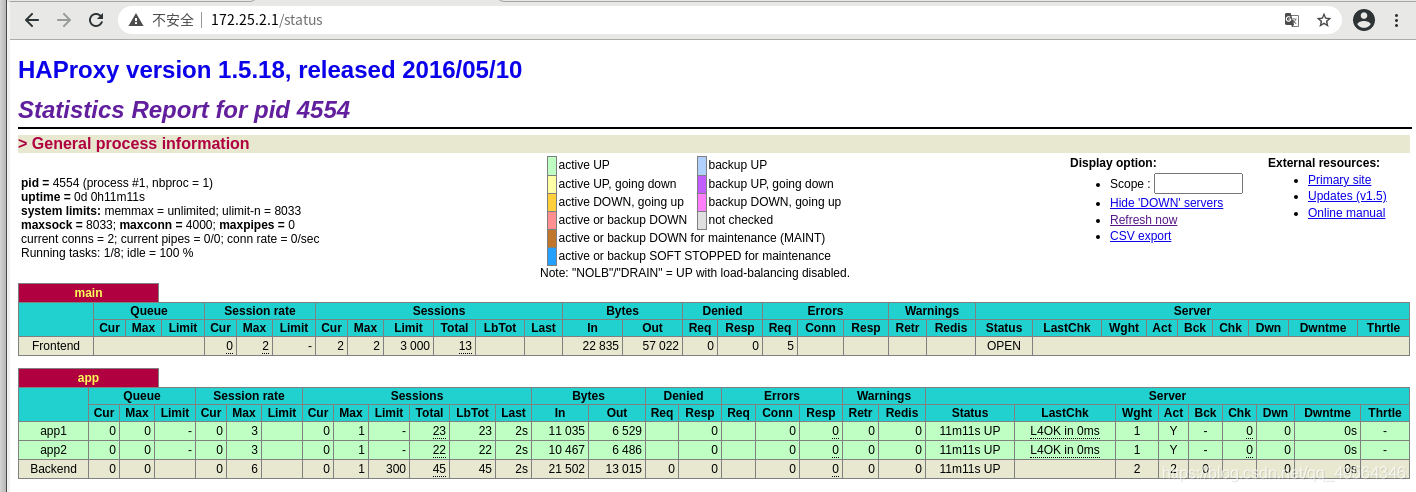
Task: Click the Backend sessions total value 45
Action: (x=439, y=469)
